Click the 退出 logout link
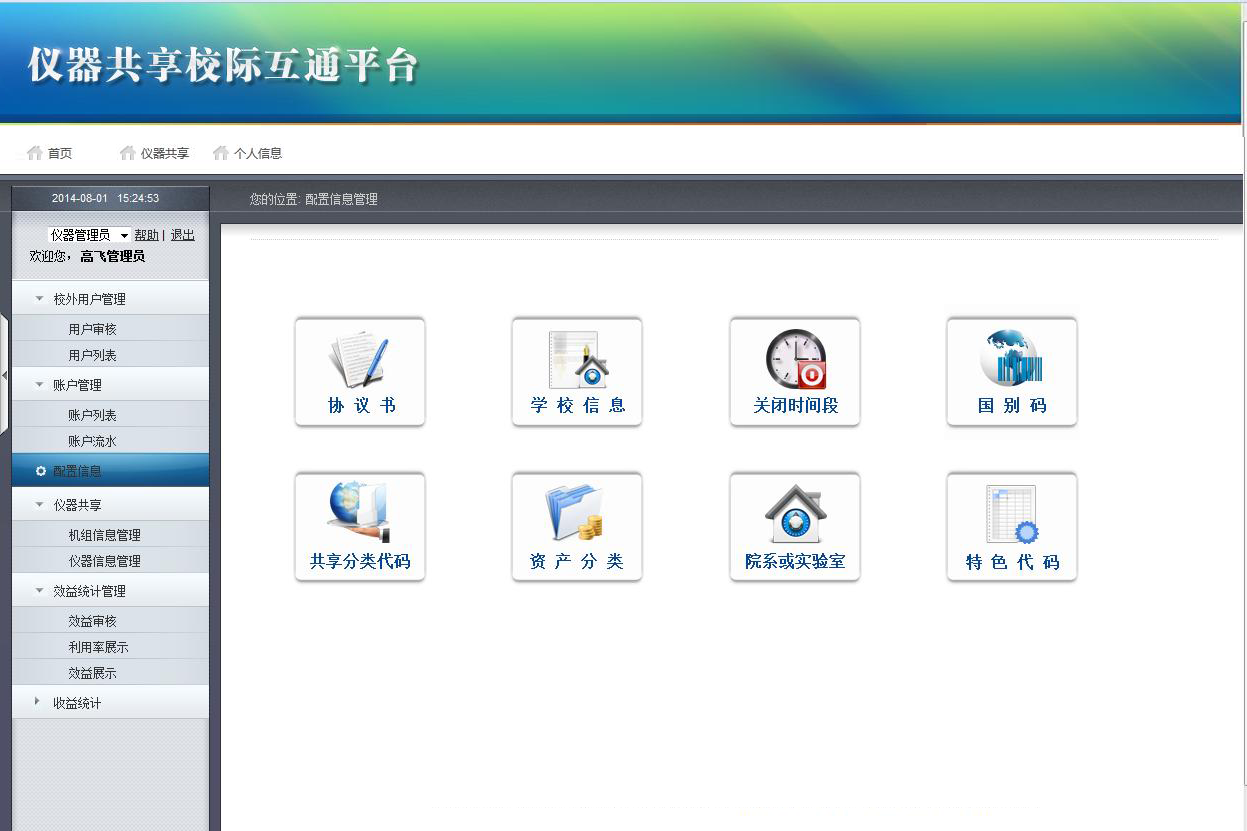 point(182,235)
